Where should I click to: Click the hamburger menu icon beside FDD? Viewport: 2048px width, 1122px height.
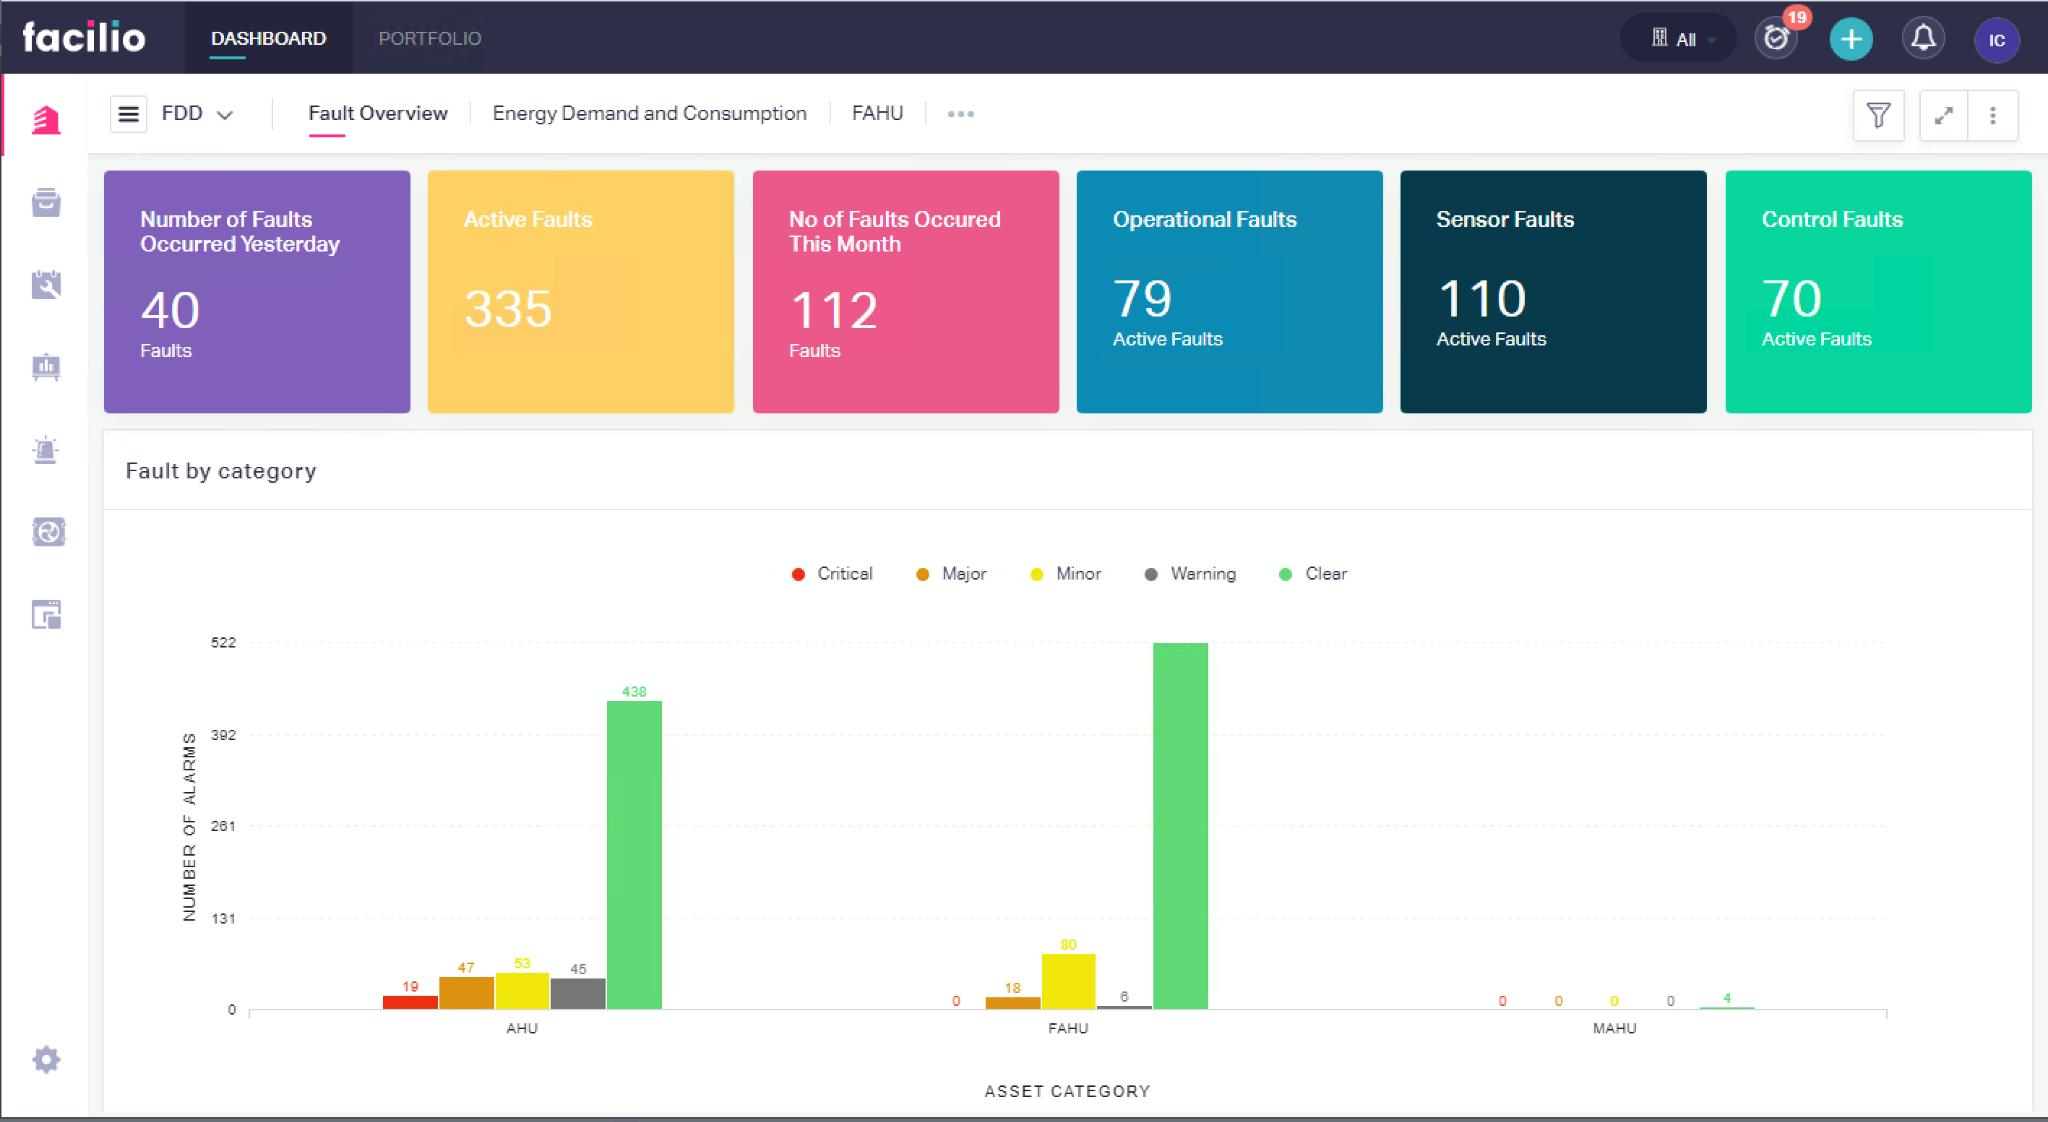point(128,114)
